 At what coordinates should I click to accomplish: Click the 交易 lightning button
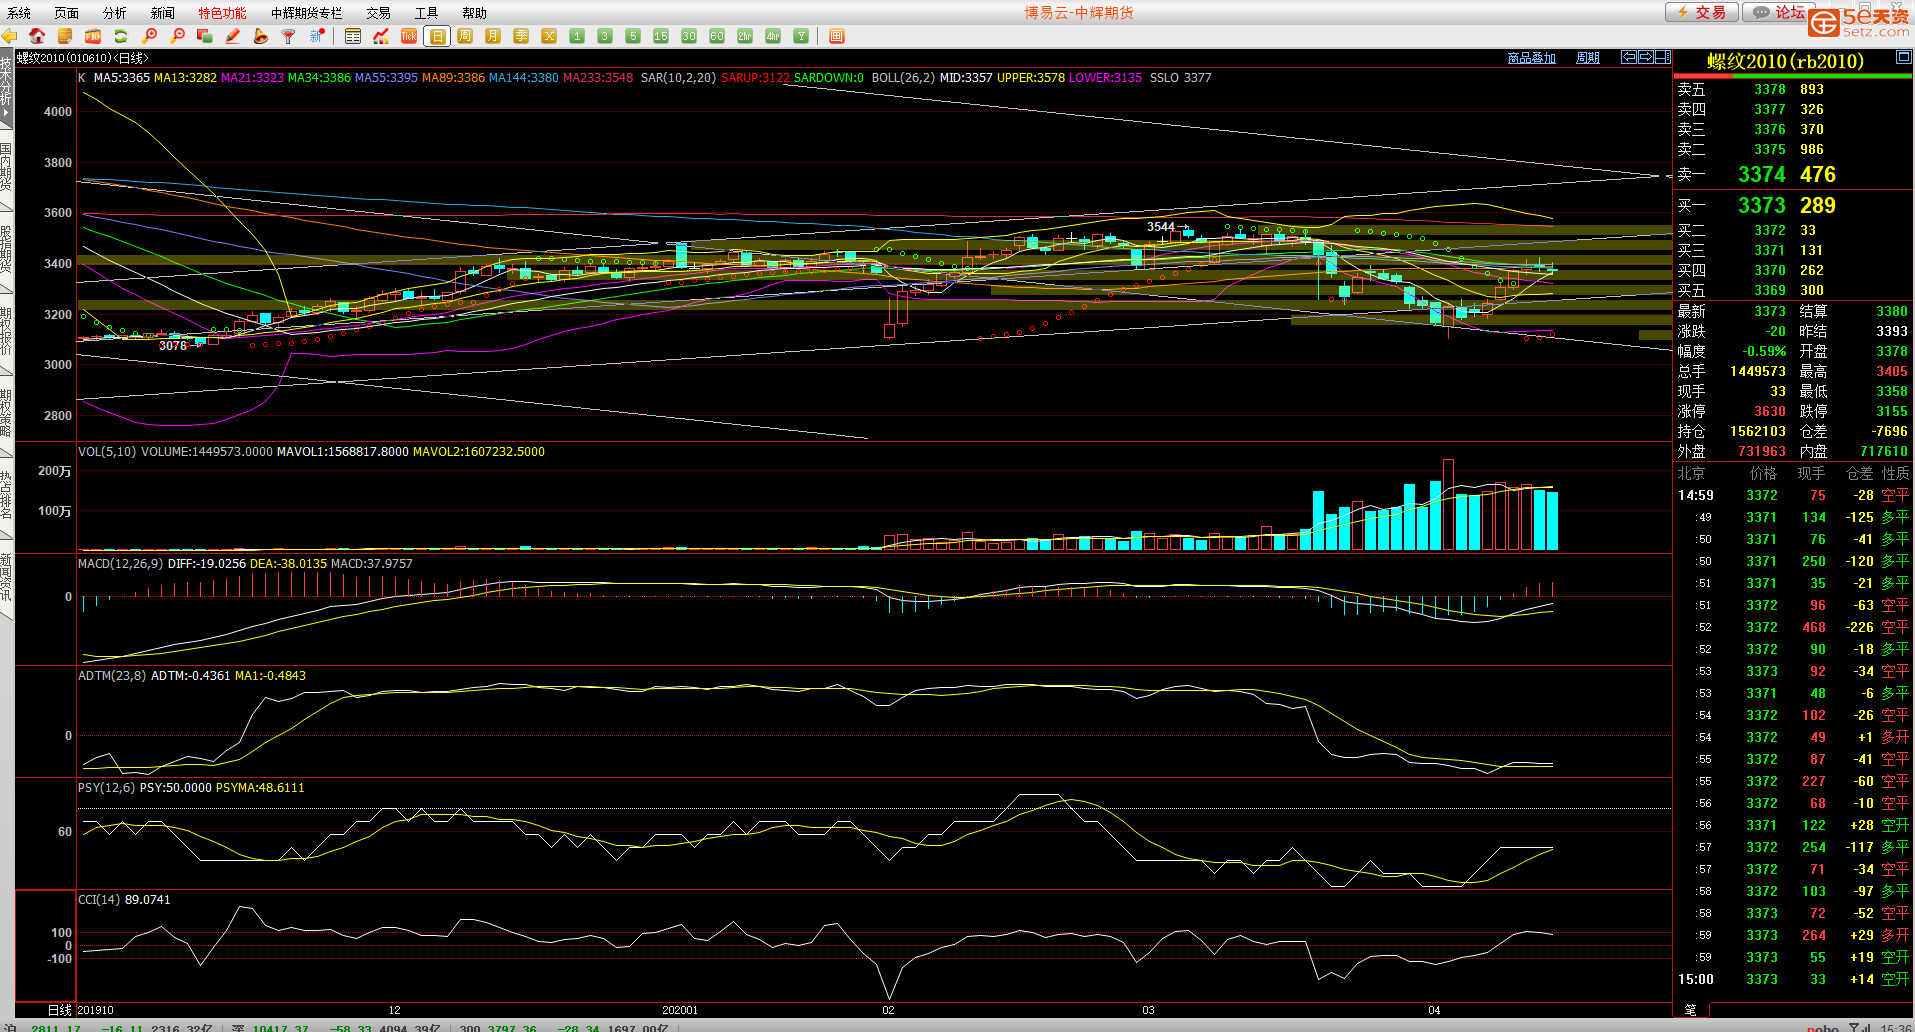[x=1702, y=12]
